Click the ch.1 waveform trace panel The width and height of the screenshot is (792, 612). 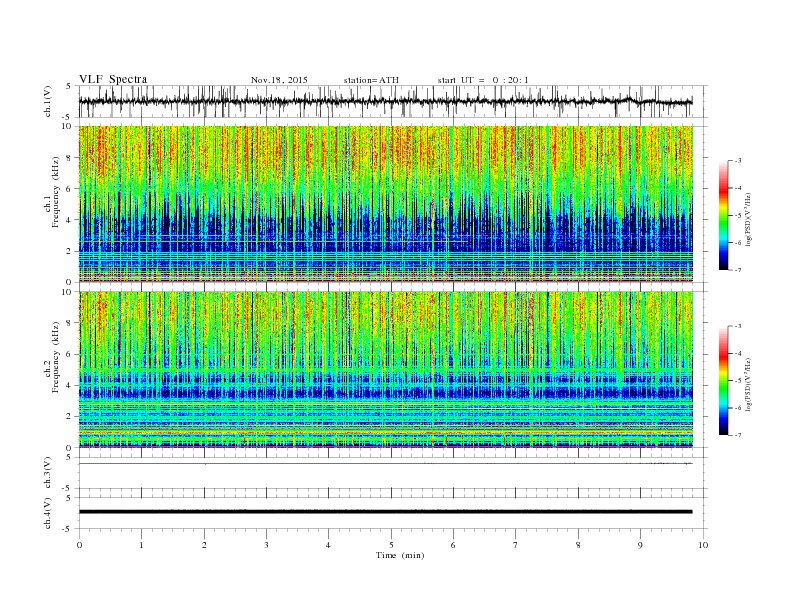(393, 101)
